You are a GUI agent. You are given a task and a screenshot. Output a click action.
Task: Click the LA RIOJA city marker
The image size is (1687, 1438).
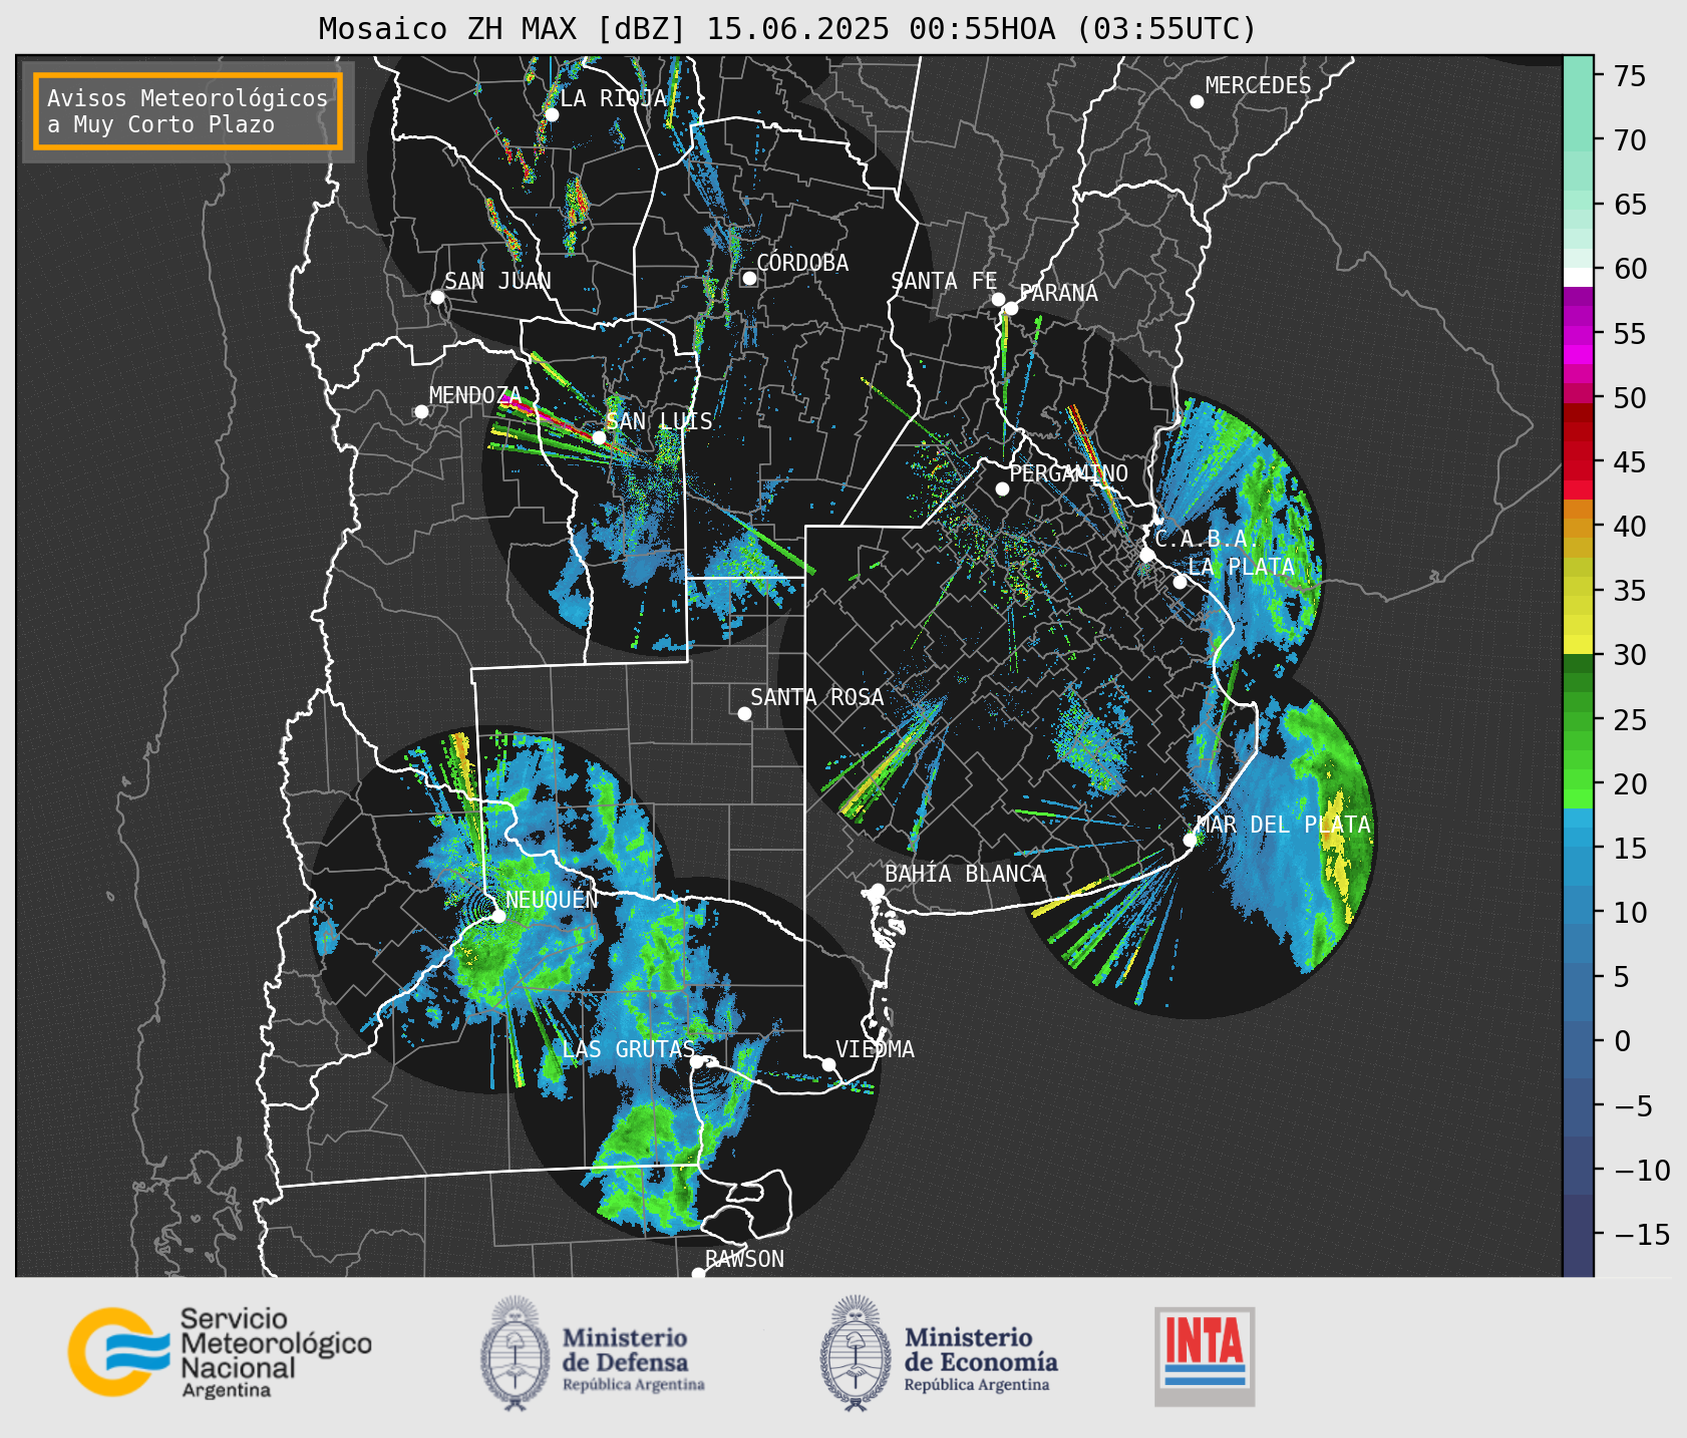pos(551,115)
